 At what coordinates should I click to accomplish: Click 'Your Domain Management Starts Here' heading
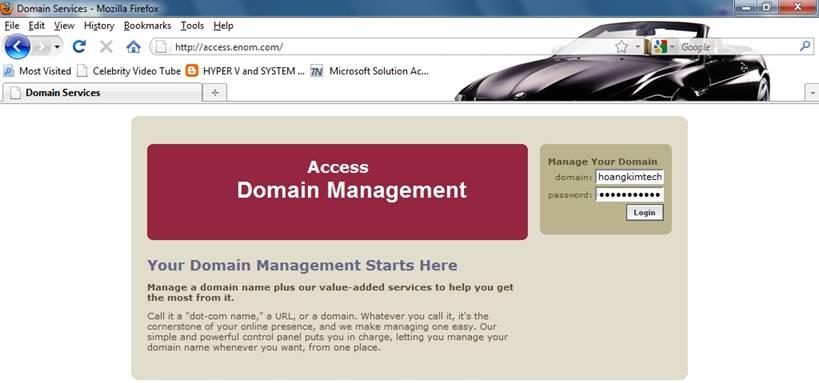point(302,265)
